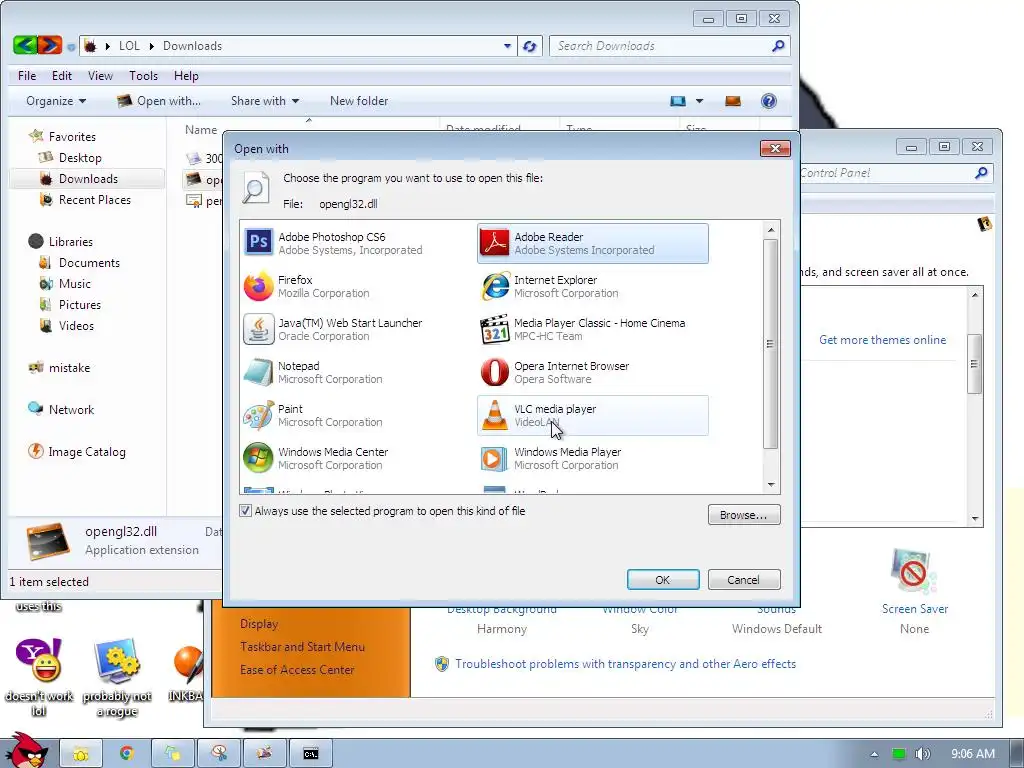The height and width of the screenshot is (768, 1024).
Task: Select Desktop in Favorites sidebar
Action: (80, 157)
